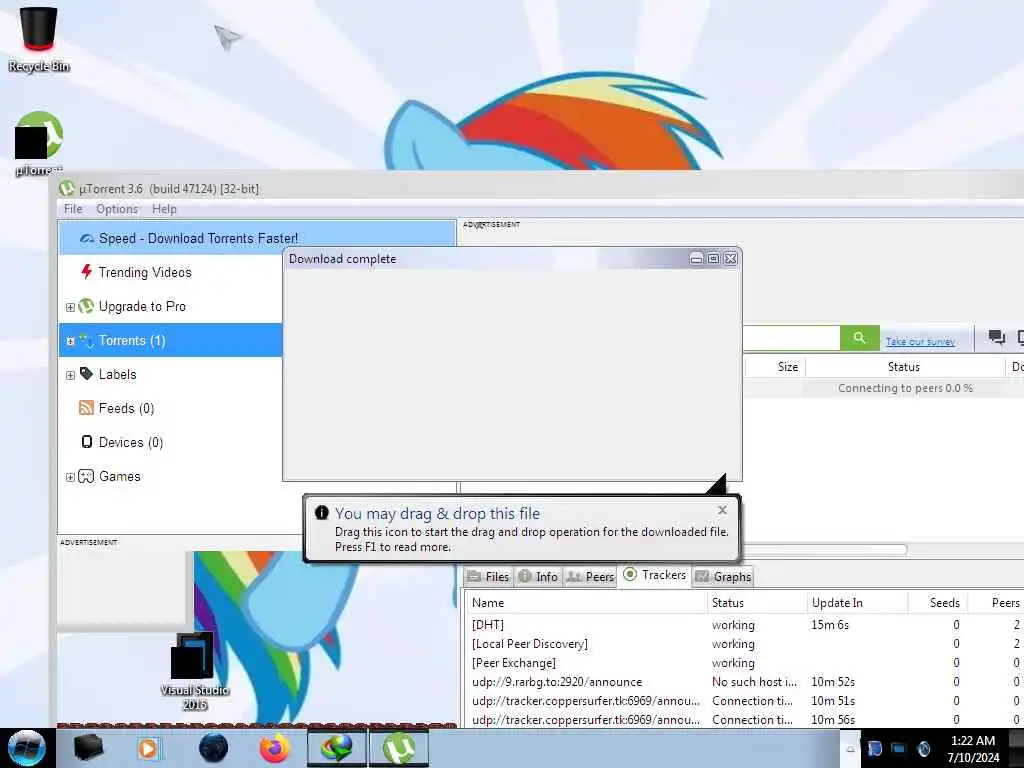Viewport: 1024px width, 768px height.
Task: Open the Visual Studio 2015 desktop shortcut
Action: click(195, 671)
